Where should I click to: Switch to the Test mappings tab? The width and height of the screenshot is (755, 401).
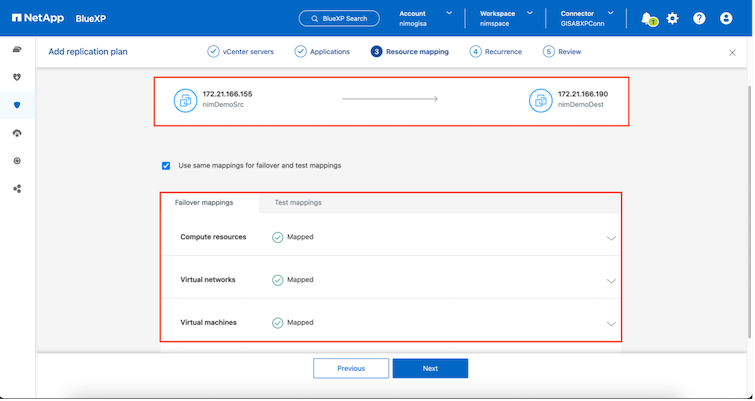(x=298, y=202)
